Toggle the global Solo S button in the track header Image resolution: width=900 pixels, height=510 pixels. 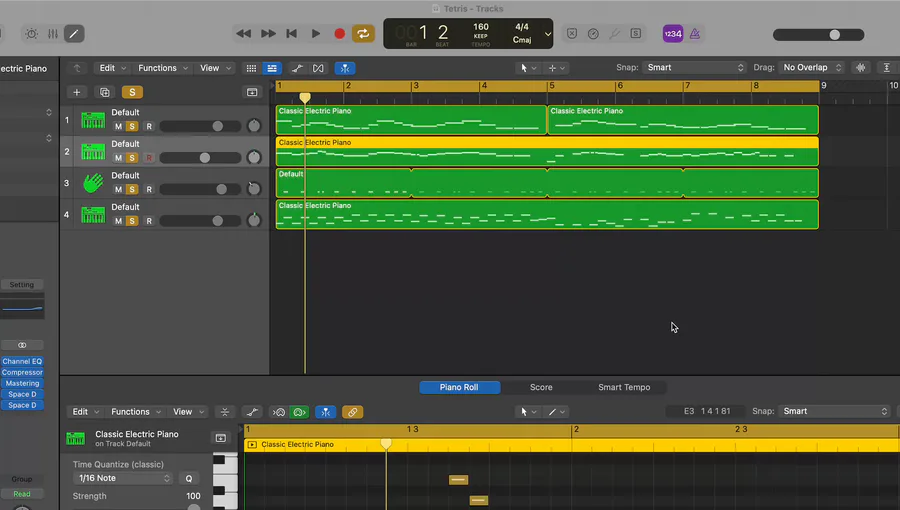pyautogui.click(x=132, y=92)
